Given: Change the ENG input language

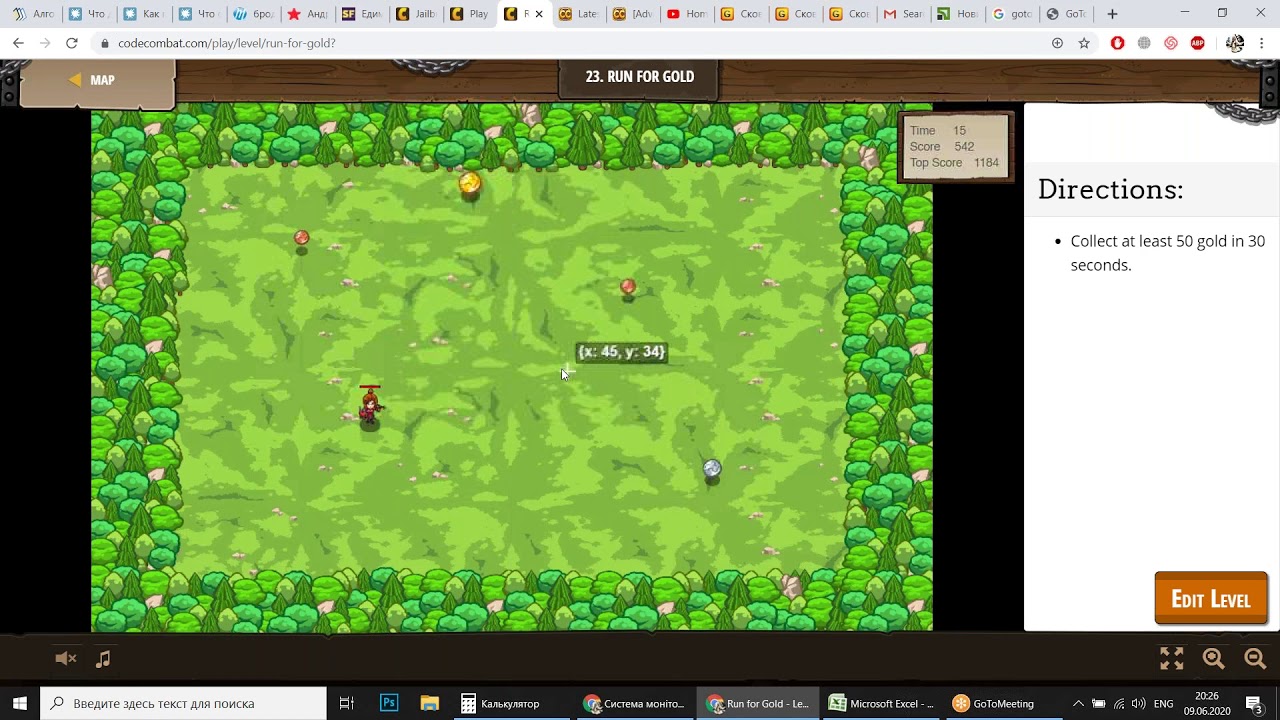Looking at the screenshot, I should coord(1164,703).
